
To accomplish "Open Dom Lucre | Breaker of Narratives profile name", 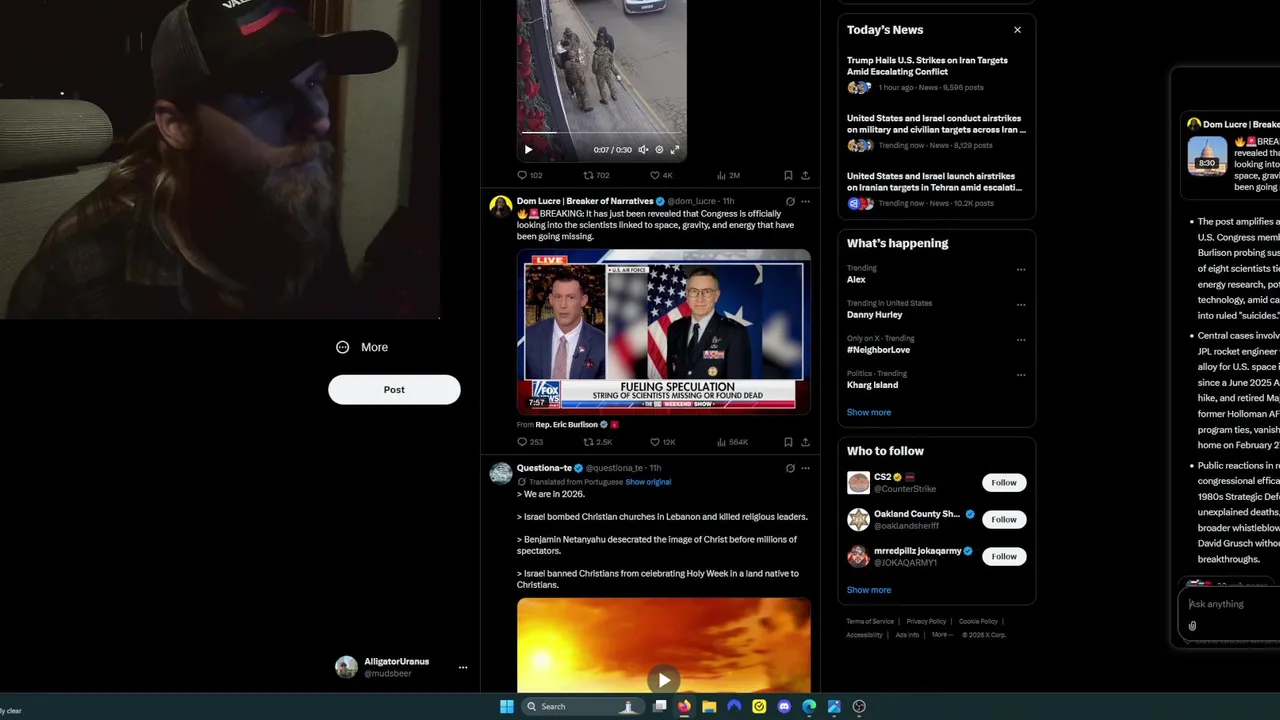I will point(585,201).
